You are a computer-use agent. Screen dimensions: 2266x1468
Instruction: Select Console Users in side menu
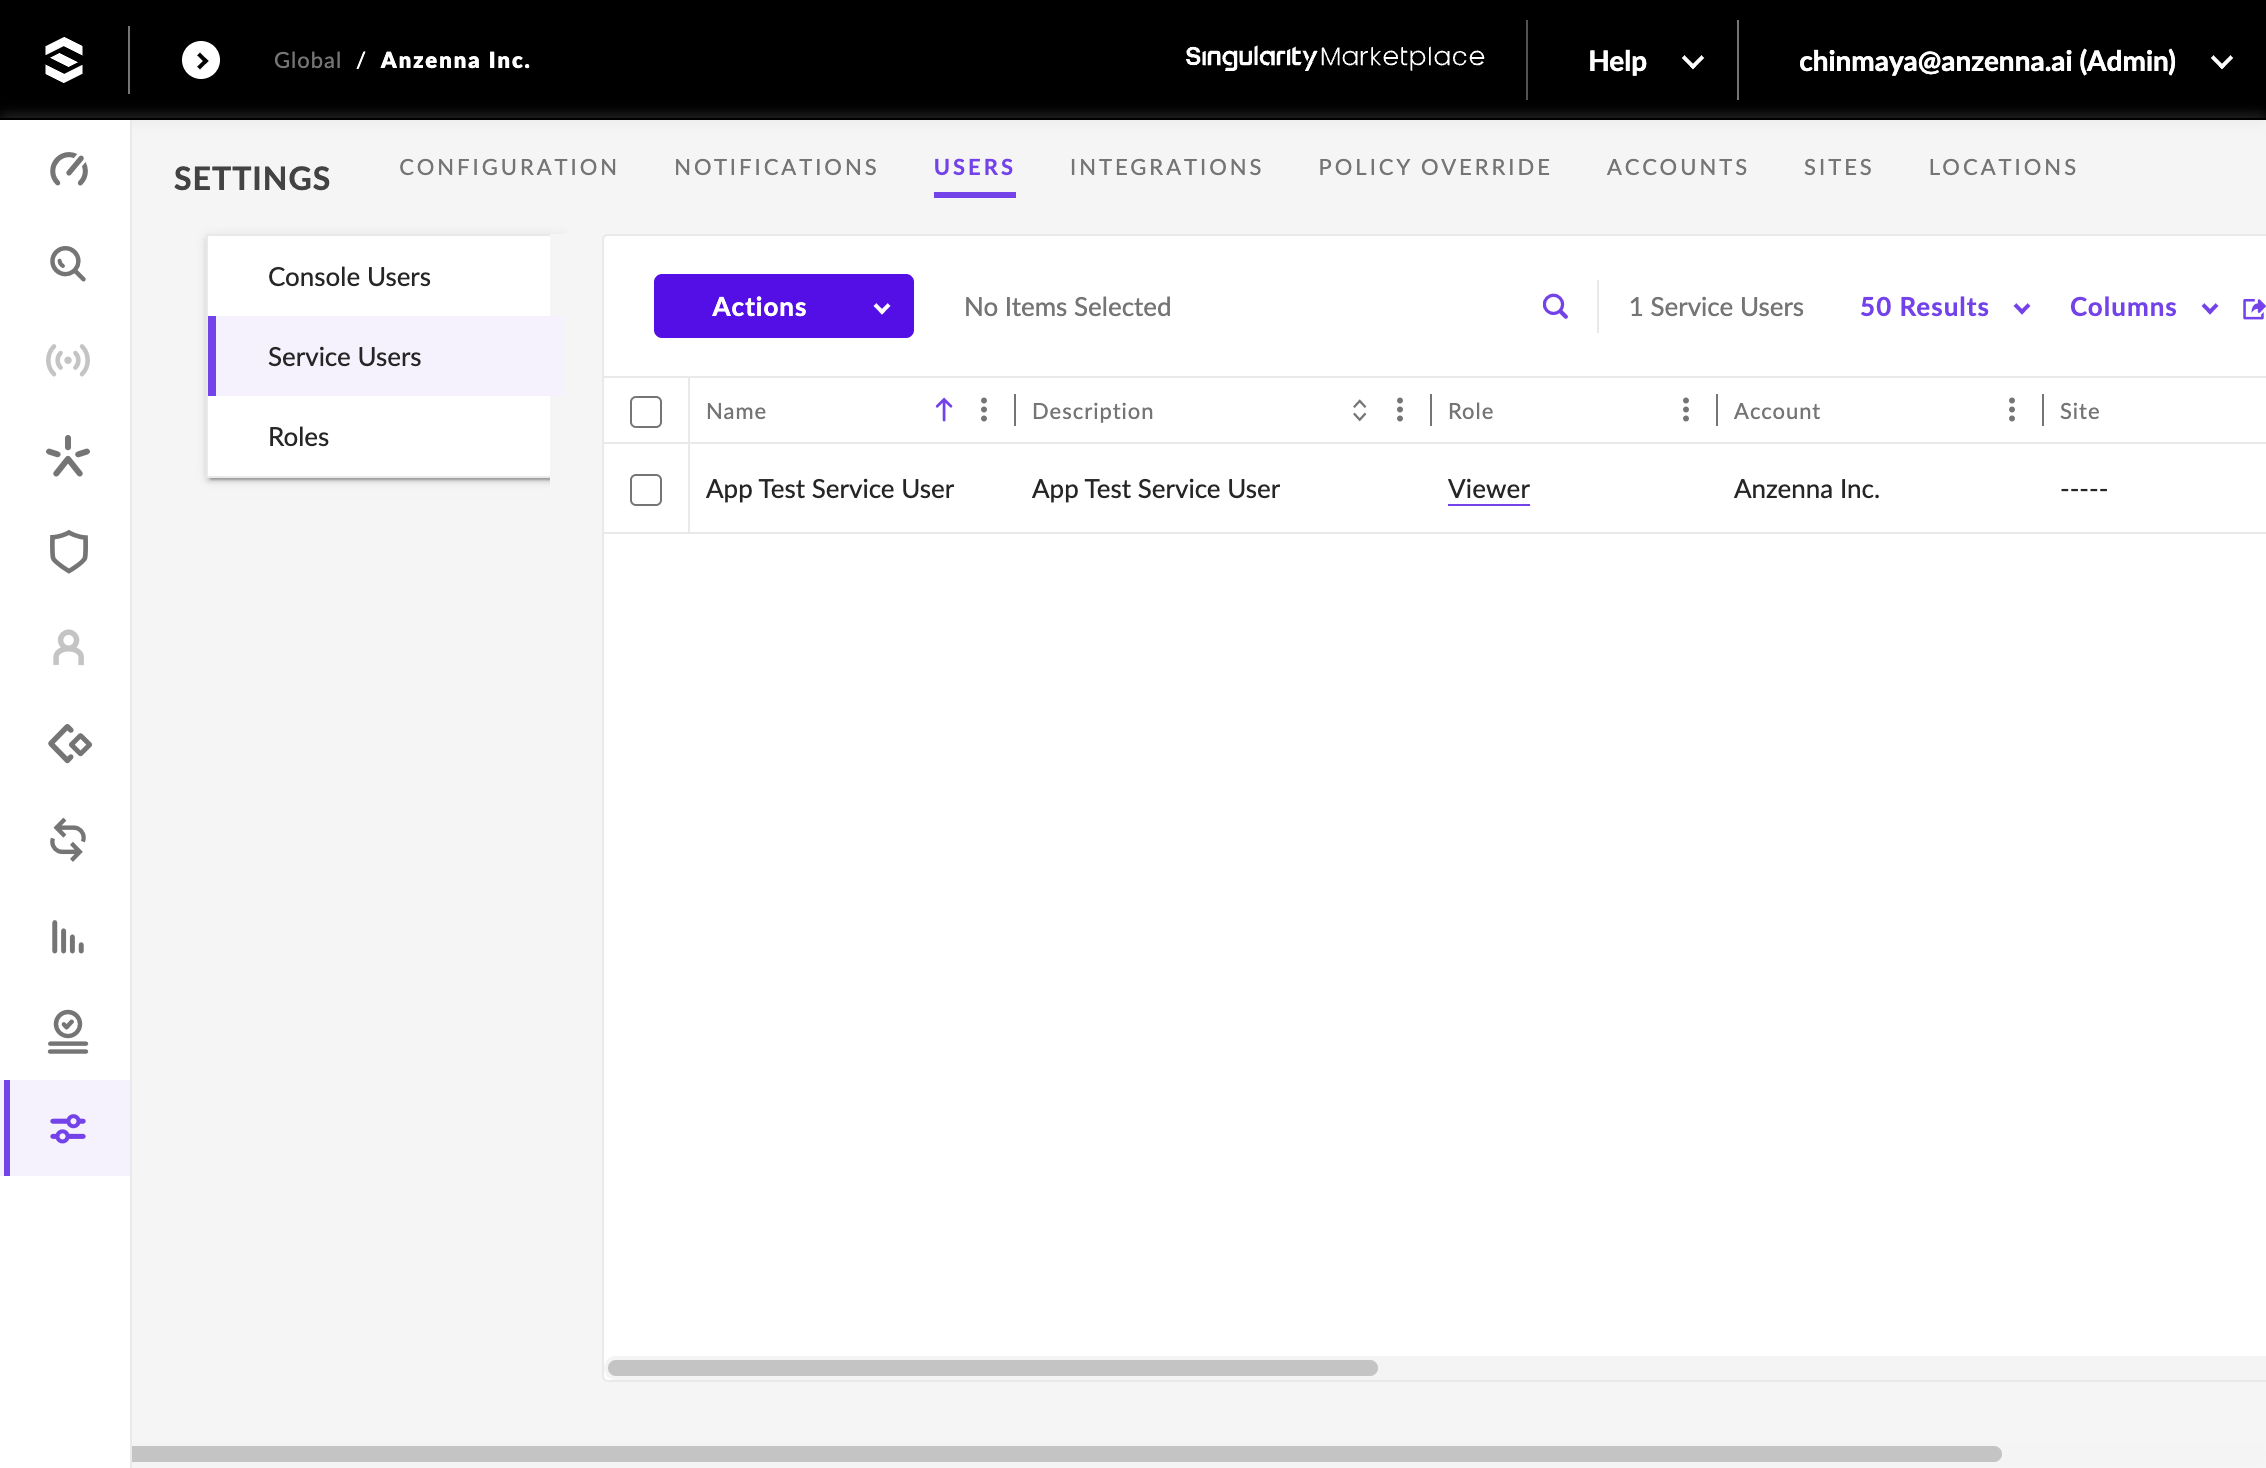[x=349, y=277]
